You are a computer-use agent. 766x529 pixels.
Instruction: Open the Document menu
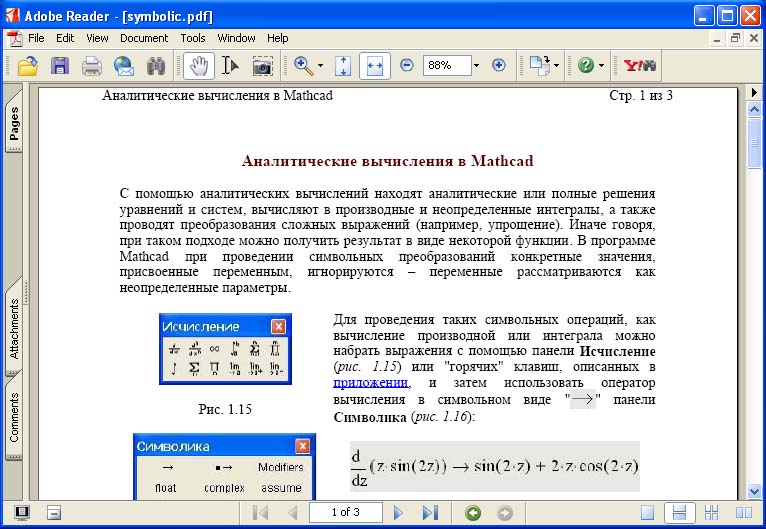[x=144, y=38]
